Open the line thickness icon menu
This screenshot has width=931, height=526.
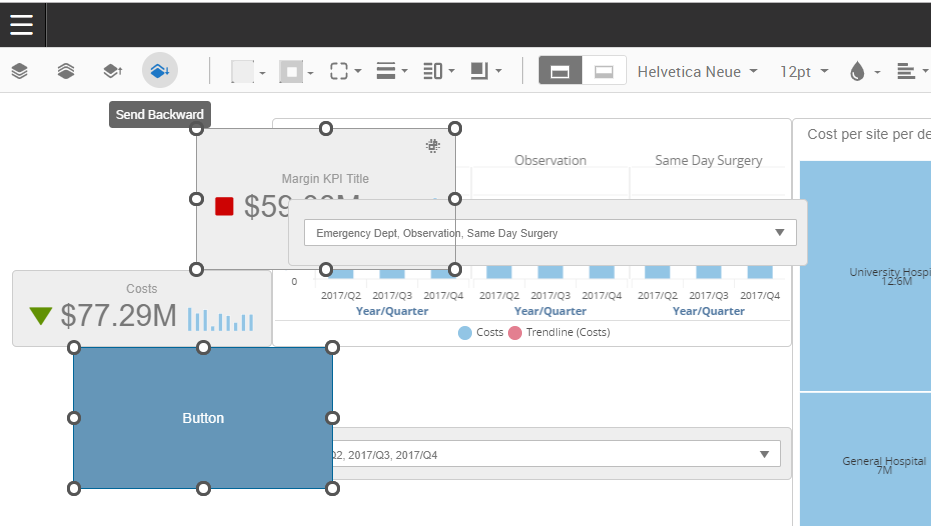tap(391, 71)
